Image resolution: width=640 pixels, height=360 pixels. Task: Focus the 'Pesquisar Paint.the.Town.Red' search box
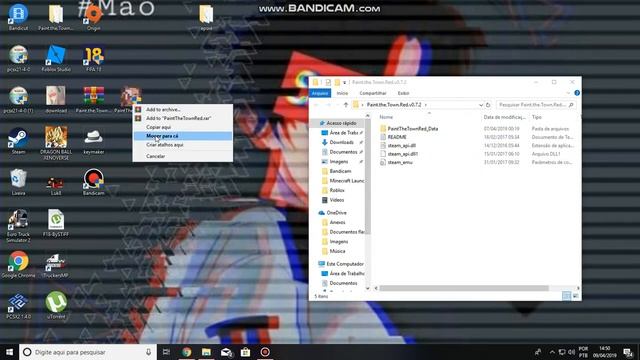tap(536, 105)
